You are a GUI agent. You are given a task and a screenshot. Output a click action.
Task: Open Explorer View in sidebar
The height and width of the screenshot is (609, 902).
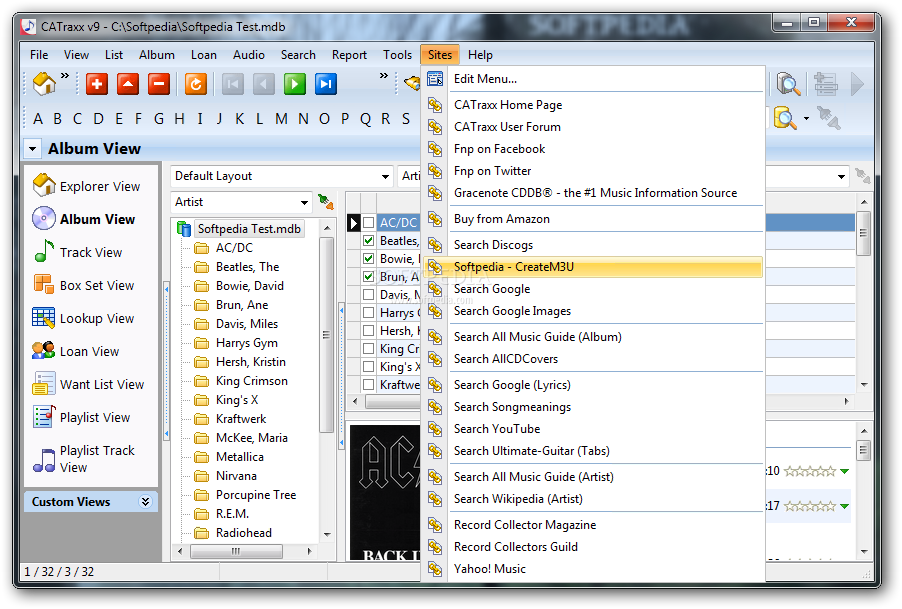(86, 186)
